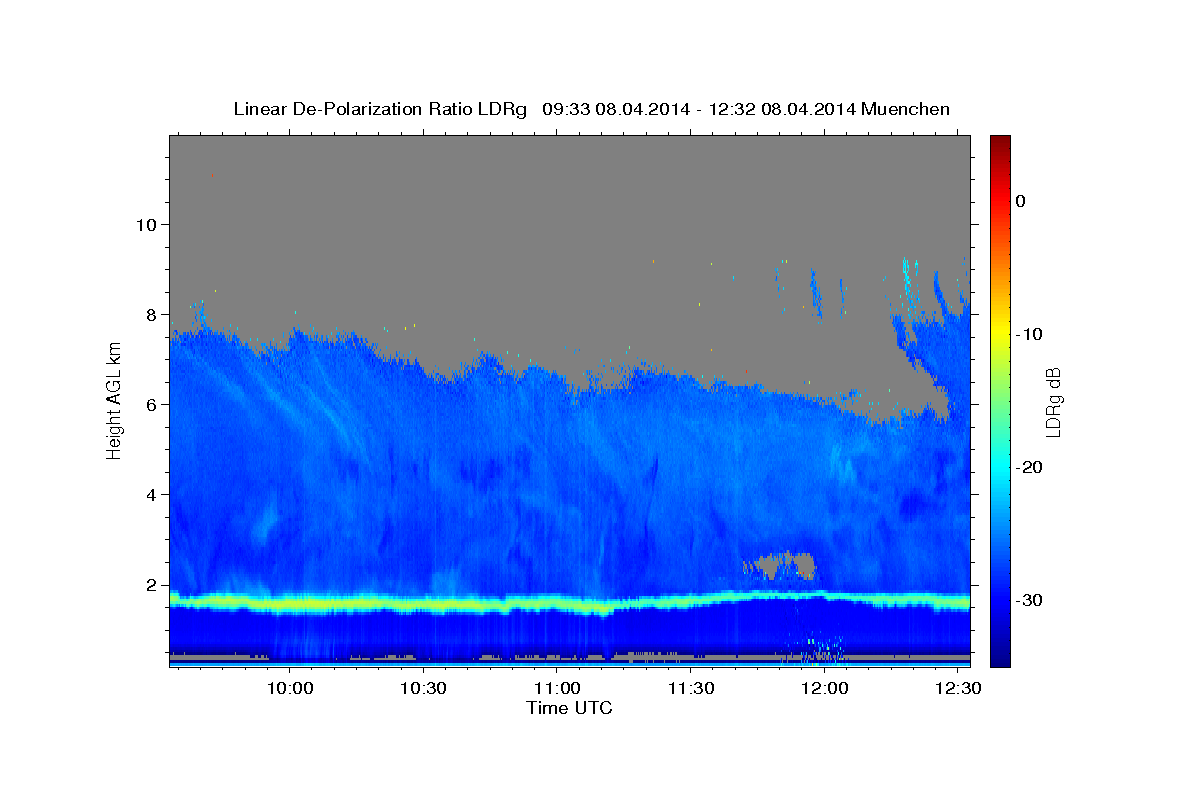
Task: Click the plot title 'Linear De-Polarization Ratio LDRg'
Action: pos(380,109)
